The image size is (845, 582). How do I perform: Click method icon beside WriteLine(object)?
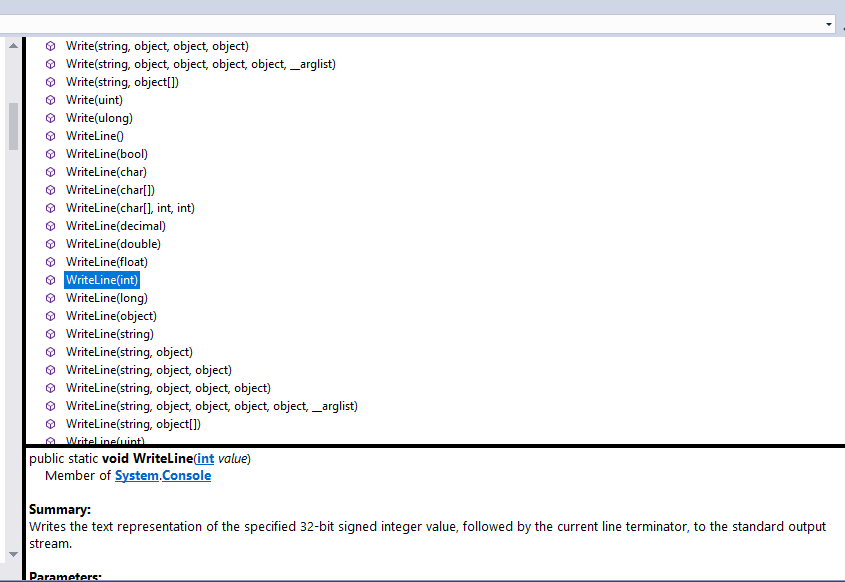coord(51,316)
